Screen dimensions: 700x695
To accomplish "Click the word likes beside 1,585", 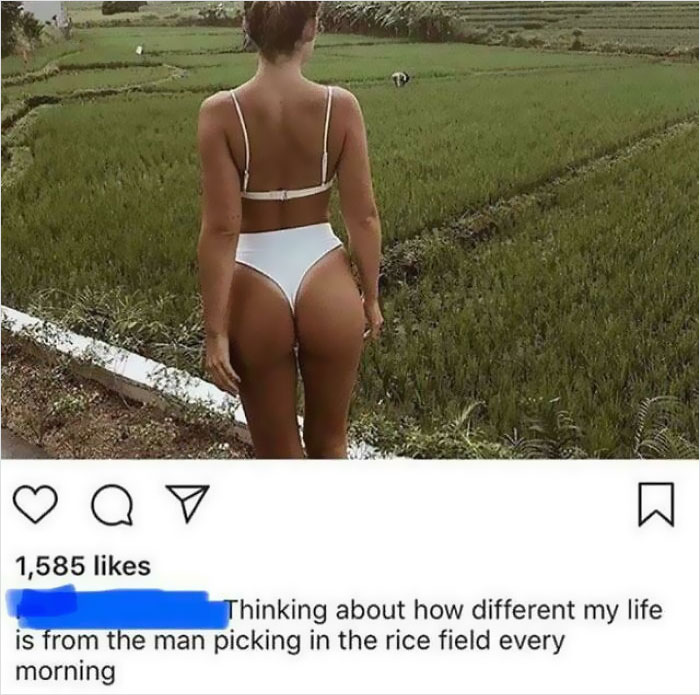I will tap(122, 566).
